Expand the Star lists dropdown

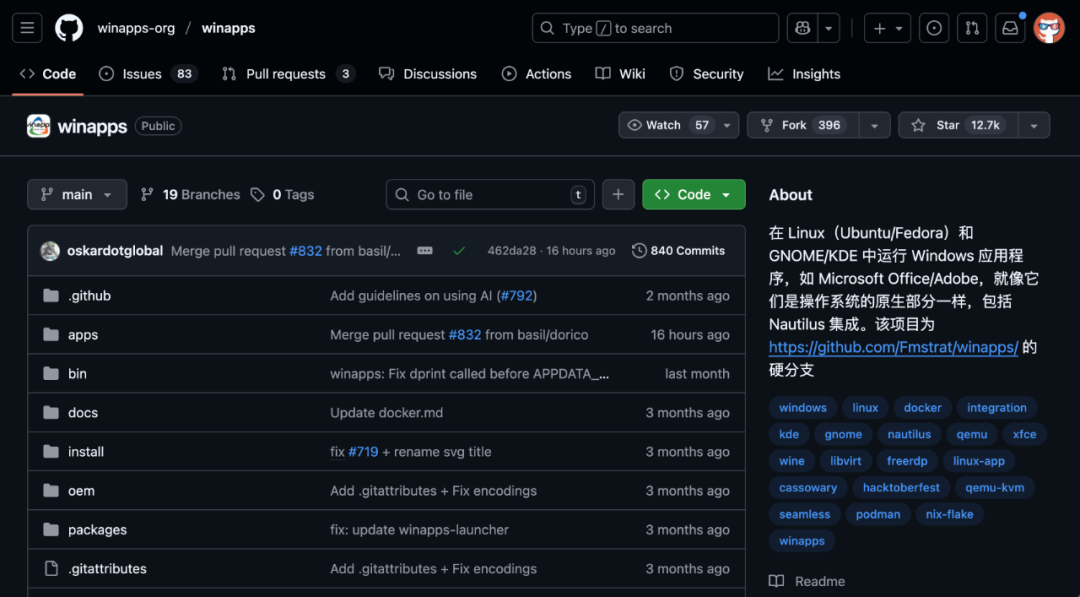pos(1034,125)
